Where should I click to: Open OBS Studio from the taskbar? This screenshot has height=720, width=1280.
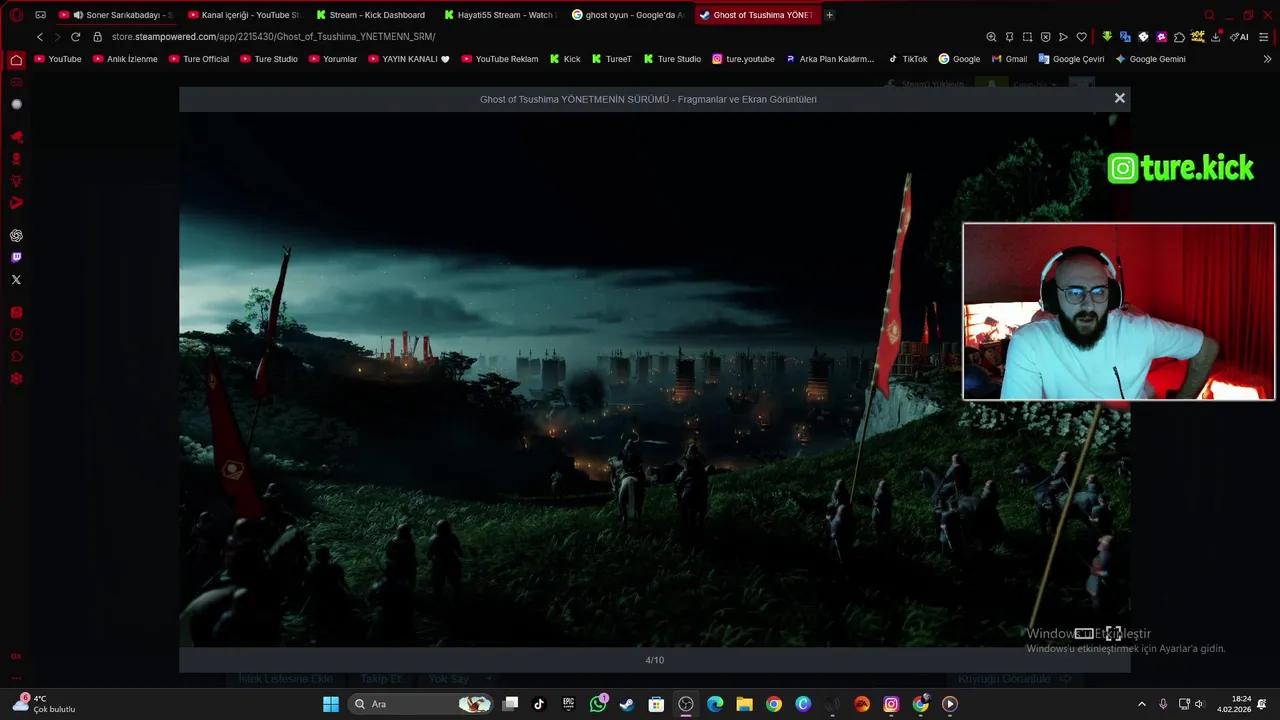[686, 704]
